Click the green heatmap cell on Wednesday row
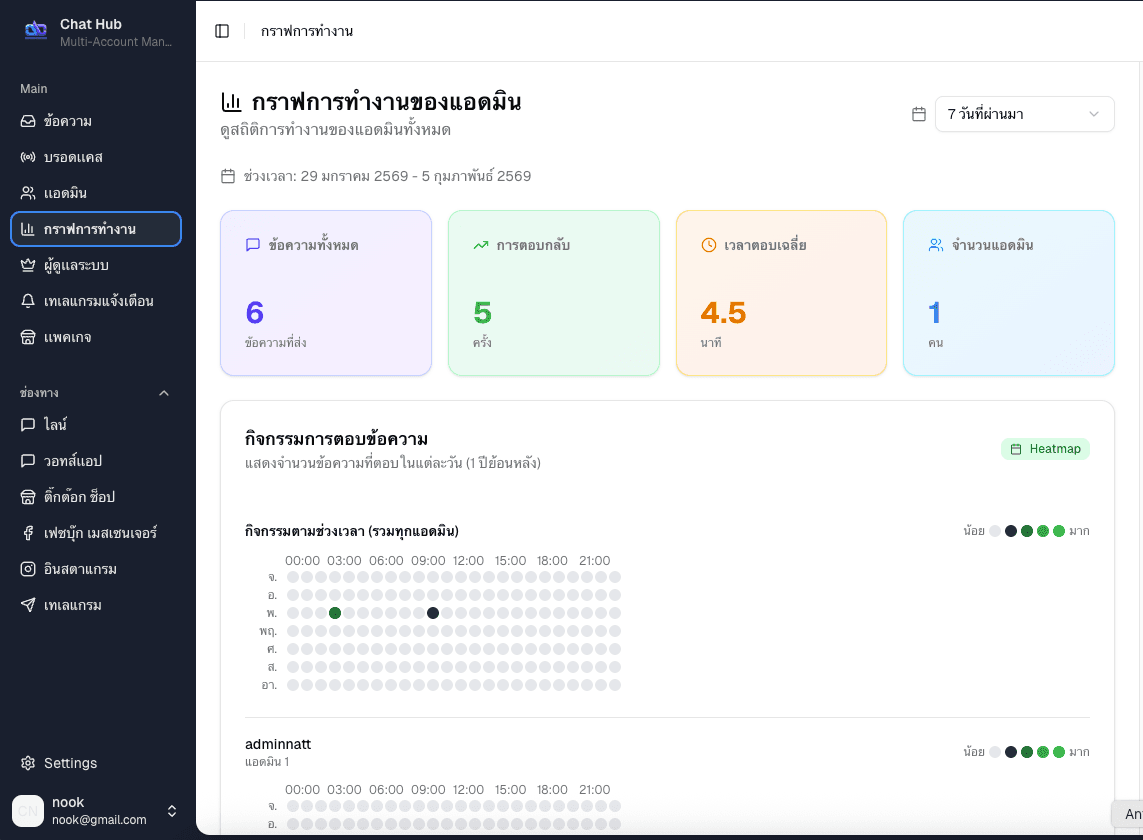 pyautogui.click(x=335, y=613)
